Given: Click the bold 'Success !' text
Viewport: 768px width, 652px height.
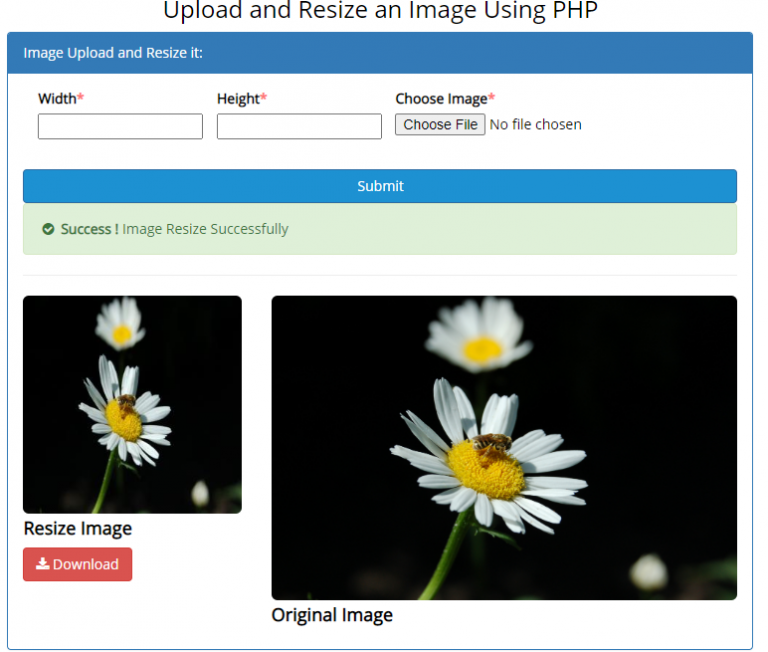Looking at the screenshot, I should pos(89,229).
